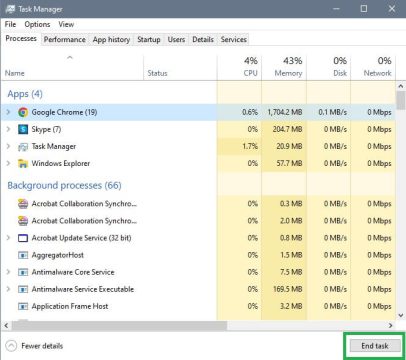Collapse to Fewer details view
Image resolution: width=406 pixels, height=360 pixels.
click(34, 346)
